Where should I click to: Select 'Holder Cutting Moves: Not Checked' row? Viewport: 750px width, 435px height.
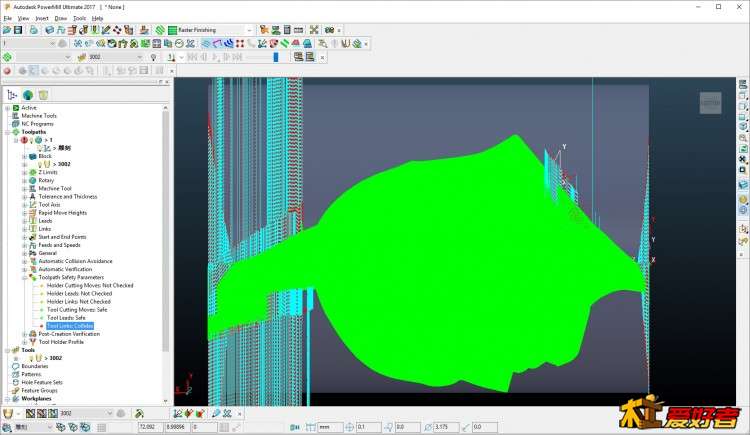pos(90,286)
